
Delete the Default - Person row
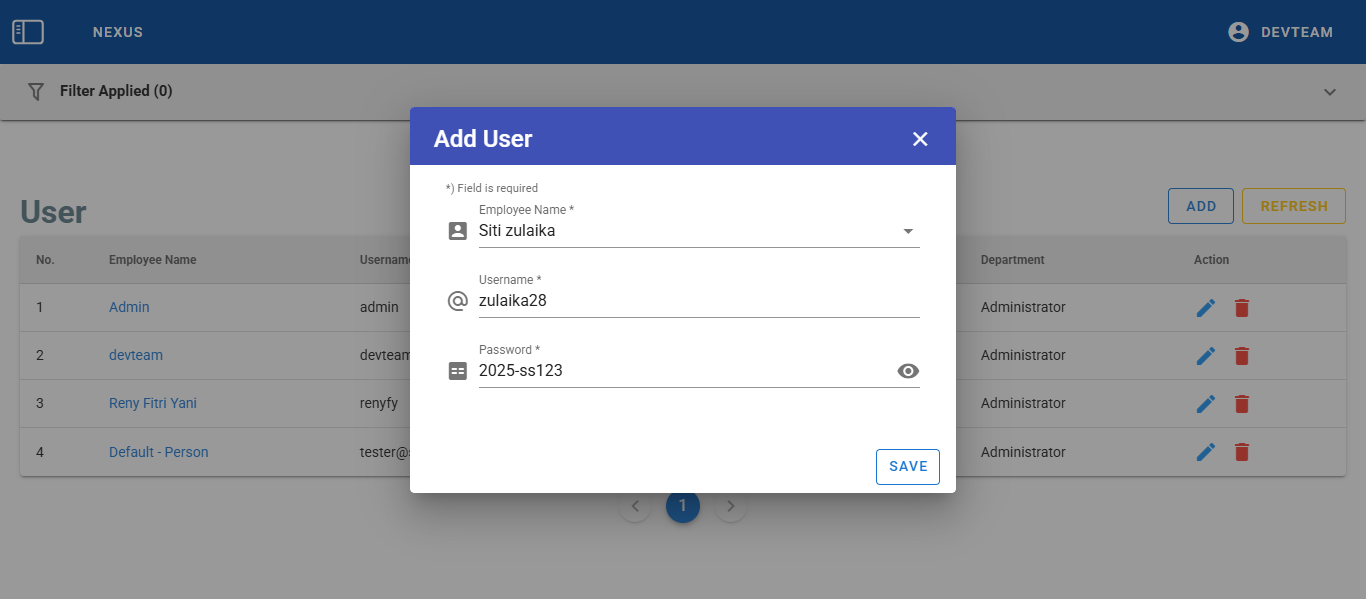coord(1242,452)
